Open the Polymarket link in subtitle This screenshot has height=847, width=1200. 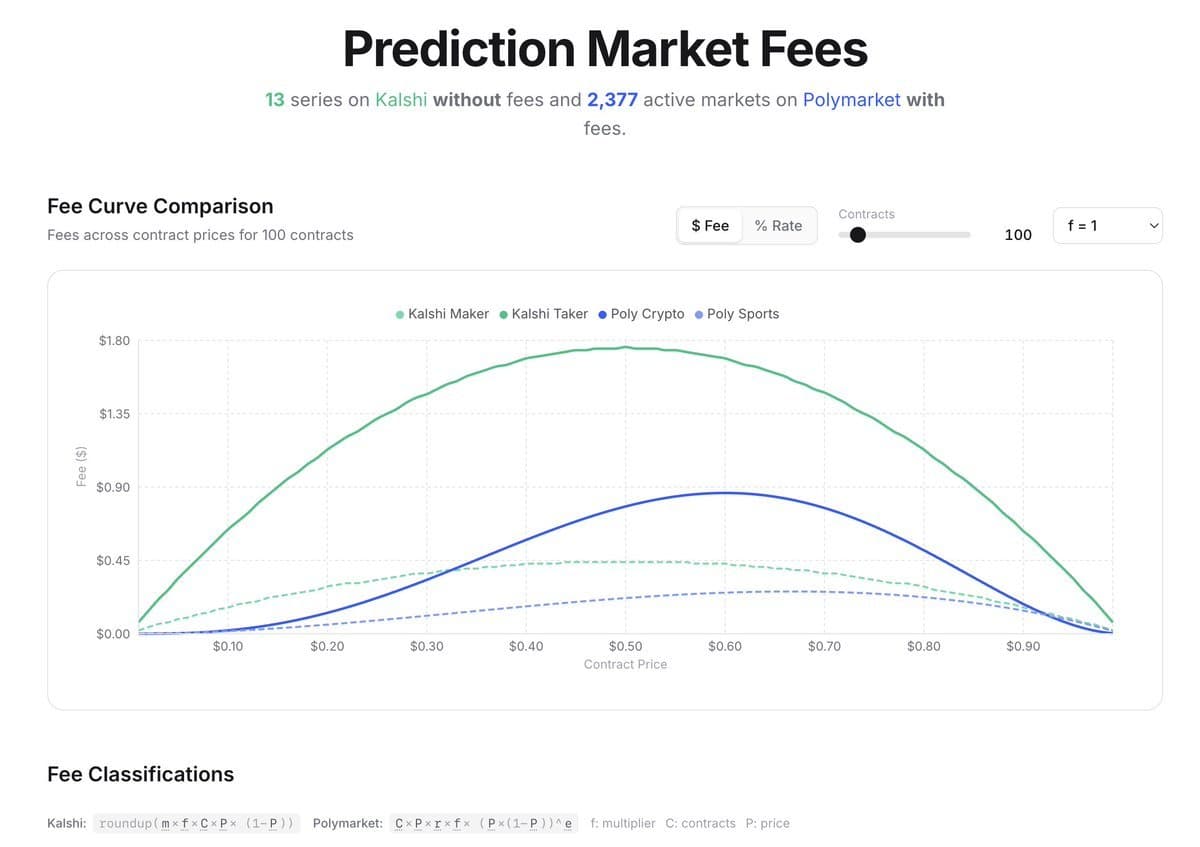click(x=852, y=99)
